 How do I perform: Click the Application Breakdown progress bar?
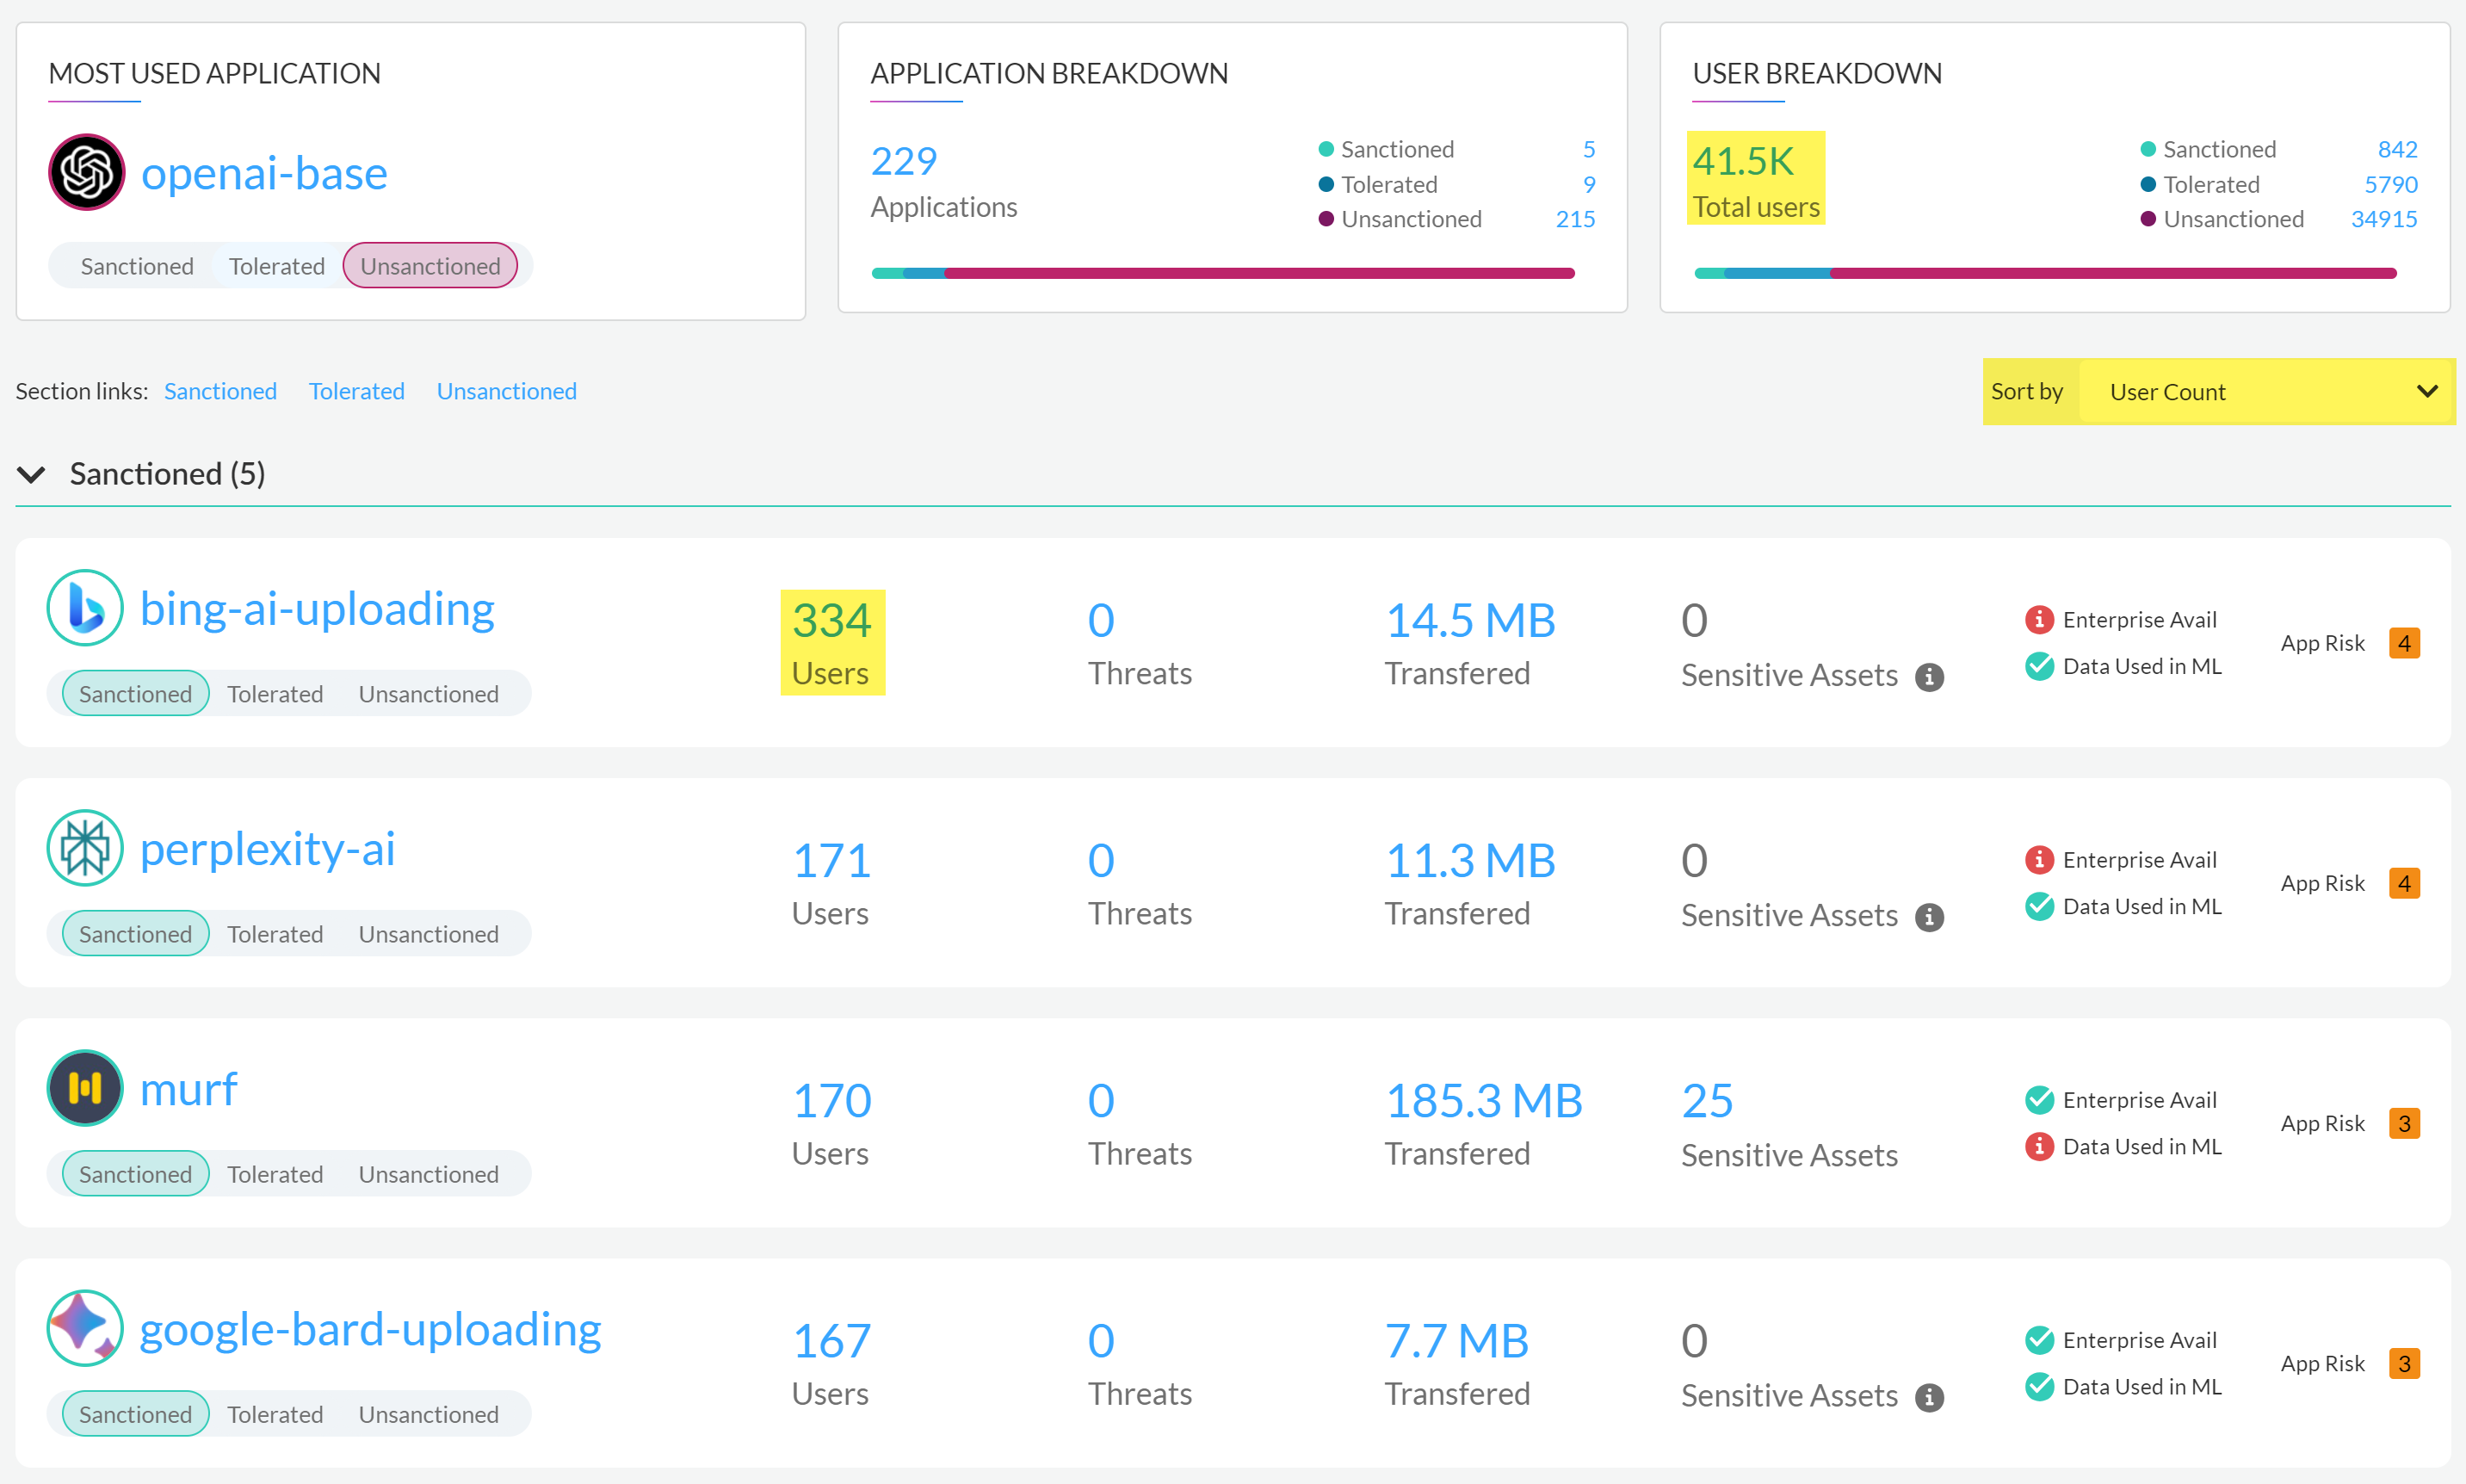point(1223,272)
